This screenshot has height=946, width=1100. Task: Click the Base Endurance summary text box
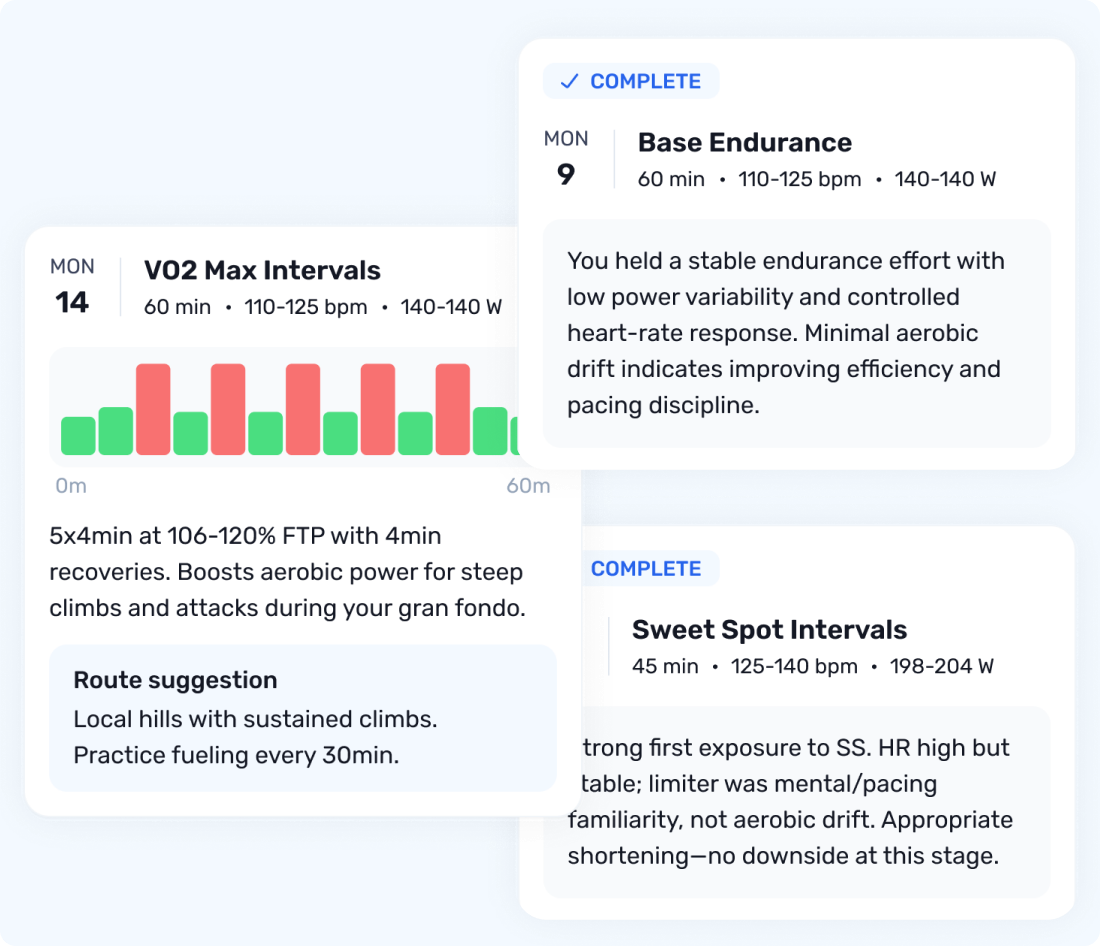click(x=796, y=333)
